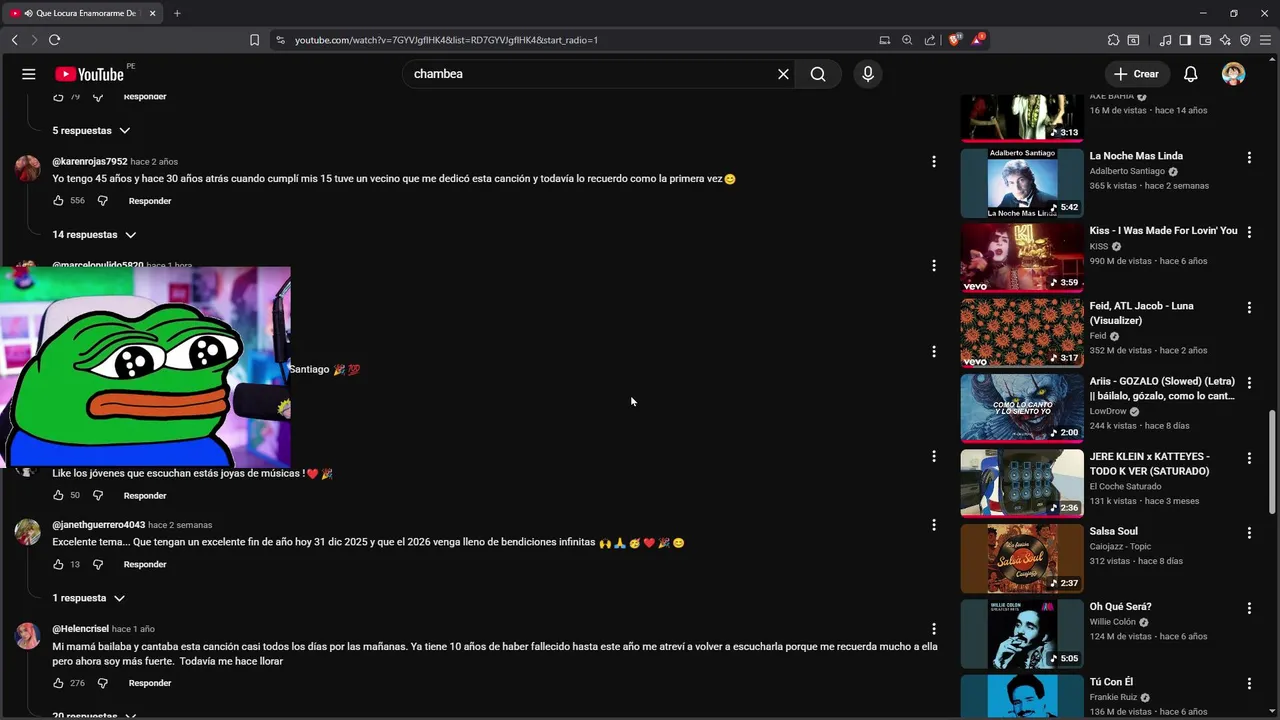This screenshot has height=720, width=1280.
Task: Start voice search with microphone
Action: click(868, 74)
